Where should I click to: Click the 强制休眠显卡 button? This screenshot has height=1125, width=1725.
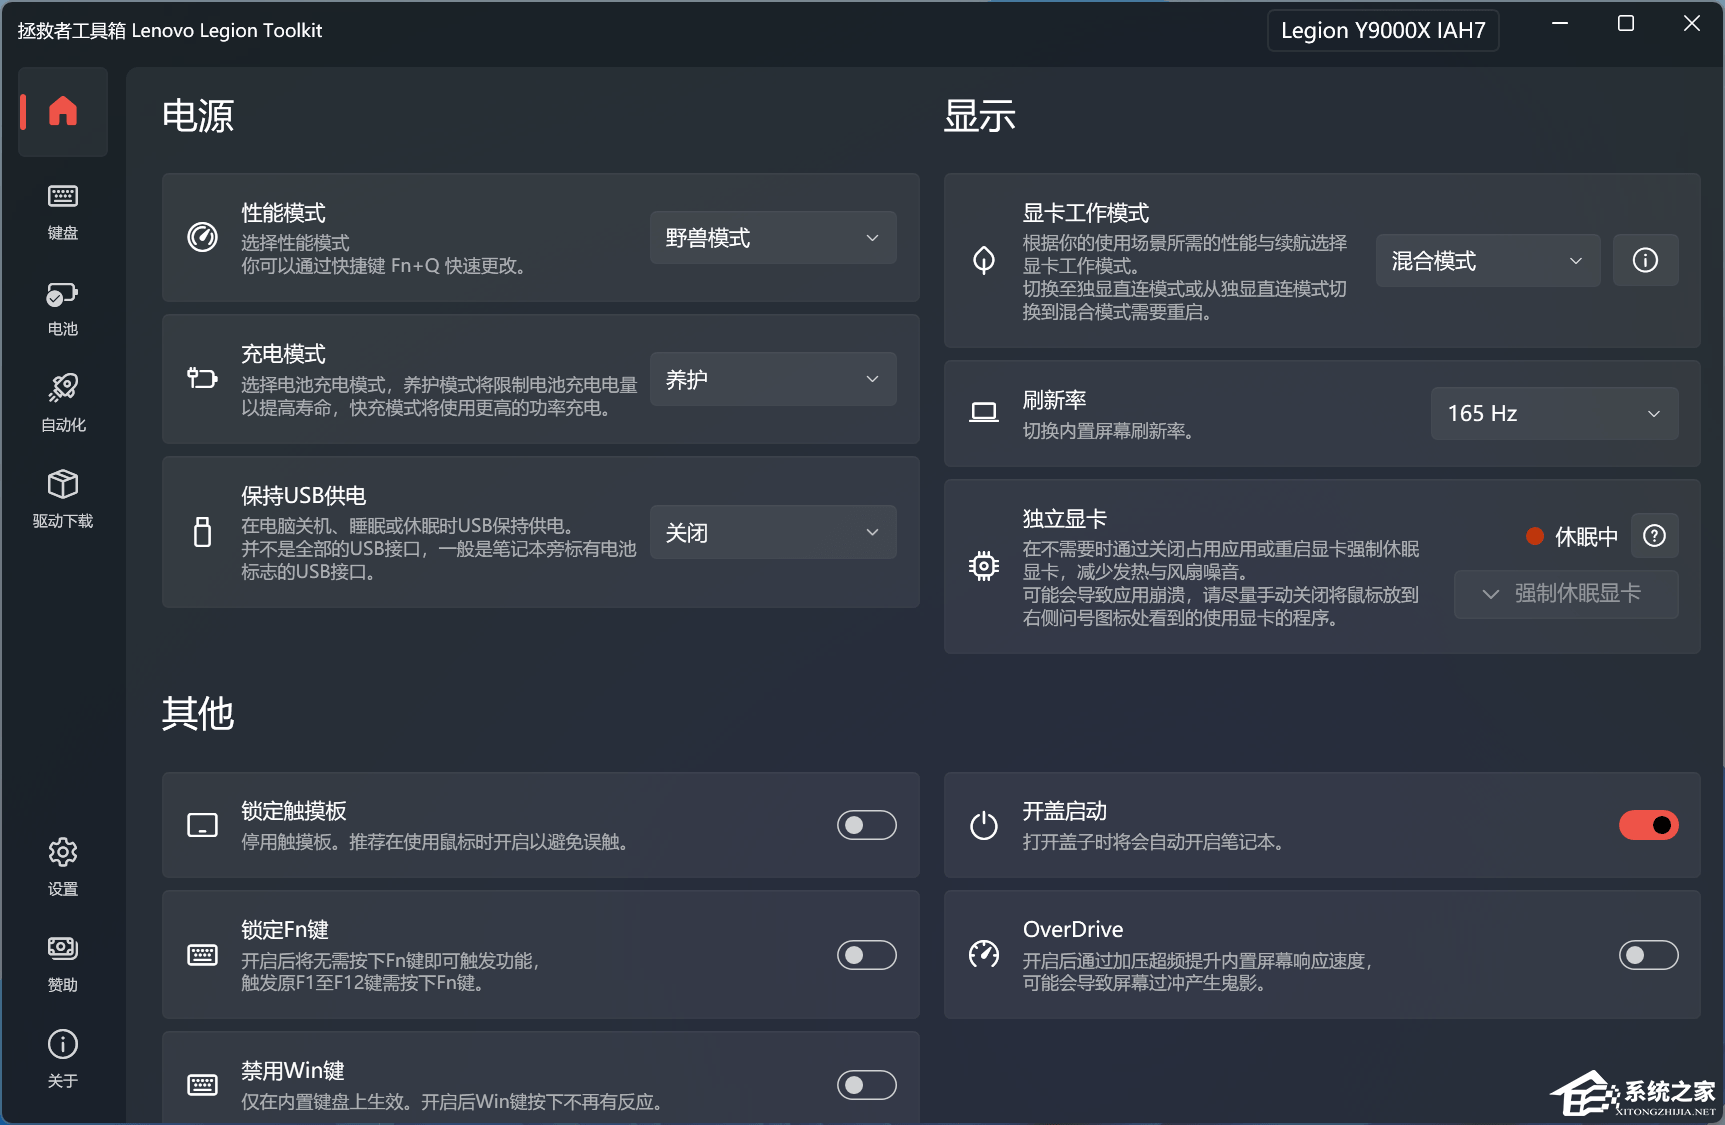pyautogui.click(x=1566, y=594)
